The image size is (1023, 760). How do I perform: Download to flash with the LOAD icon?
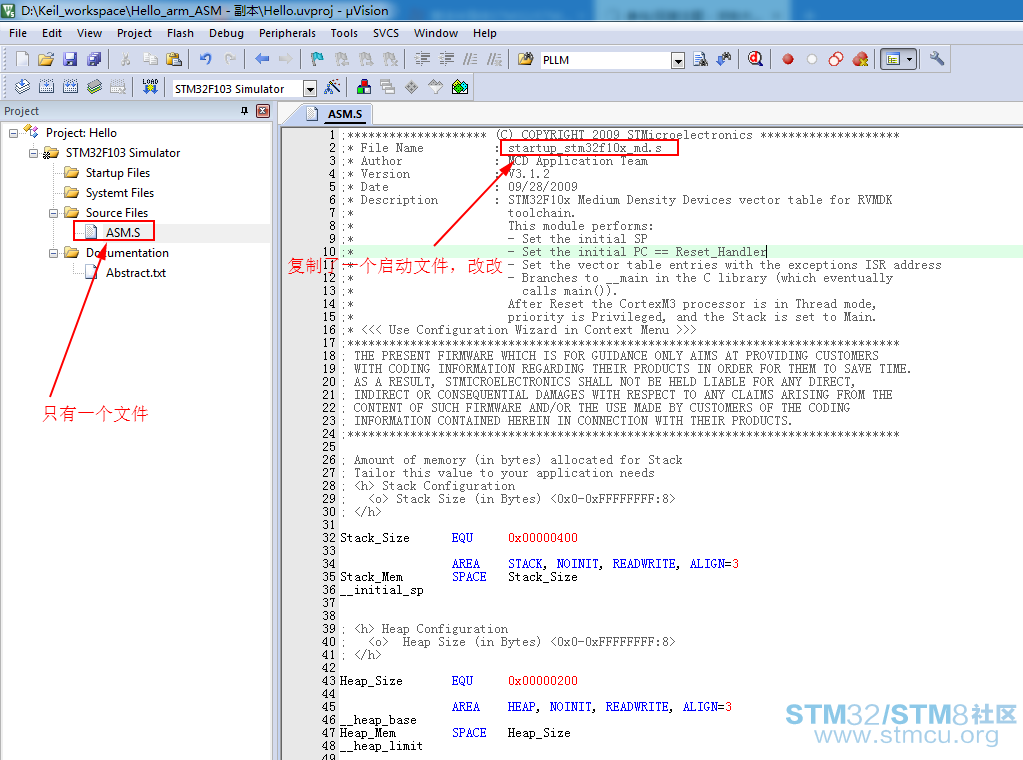tap(150, 87)
